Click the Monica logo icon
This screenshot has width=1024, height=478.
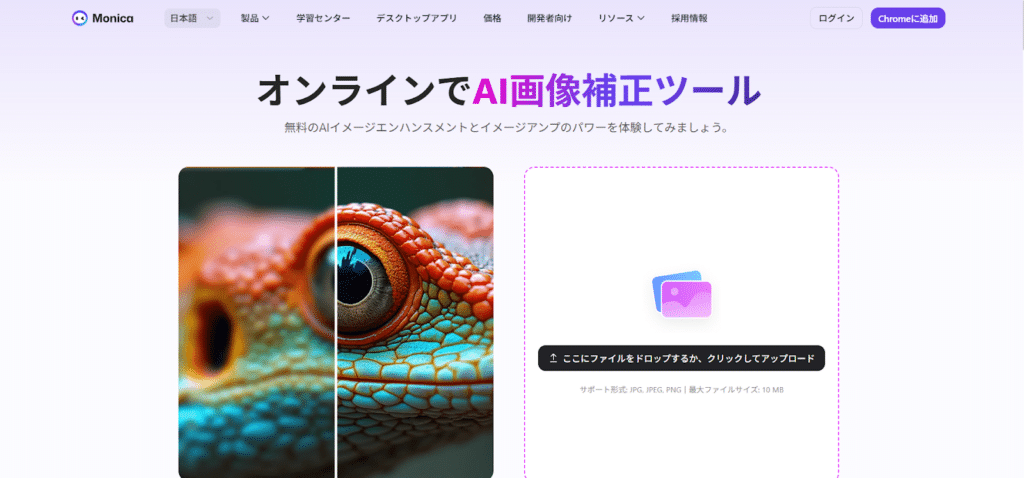pyautogui.click(x=80, y=18)
